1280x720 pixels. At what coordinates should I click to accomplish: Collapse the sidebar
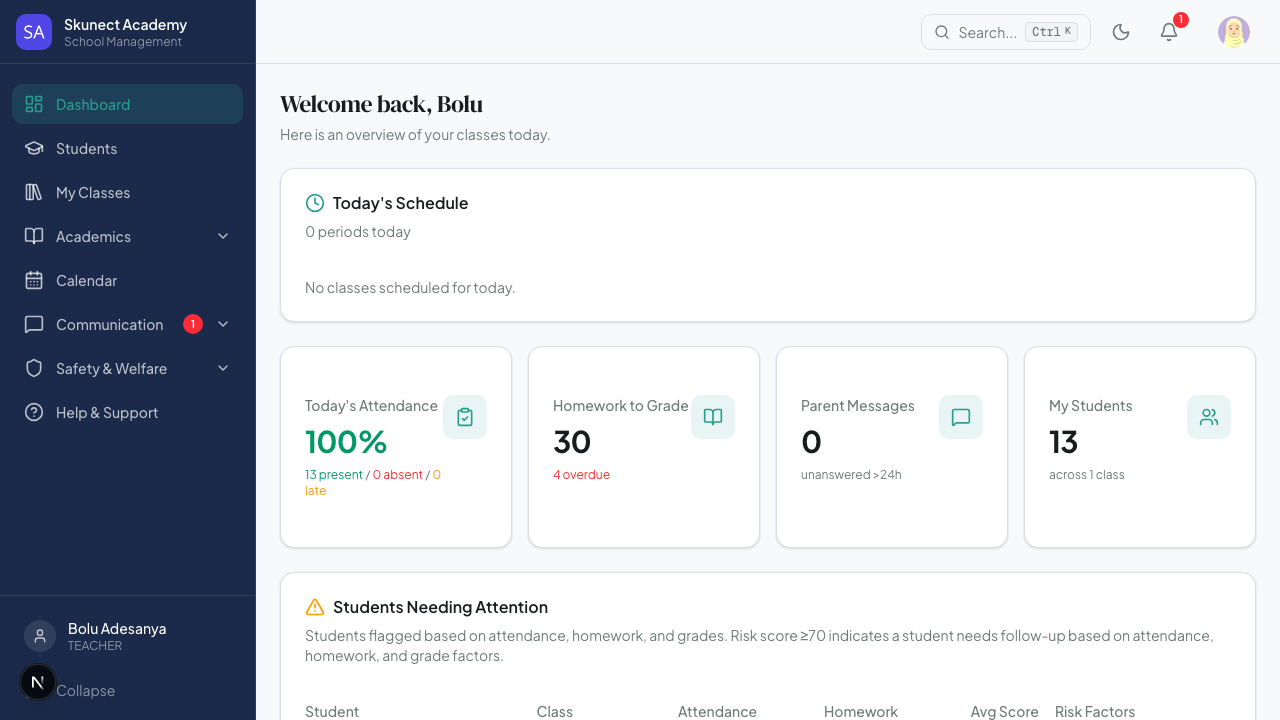coord(85,691)
